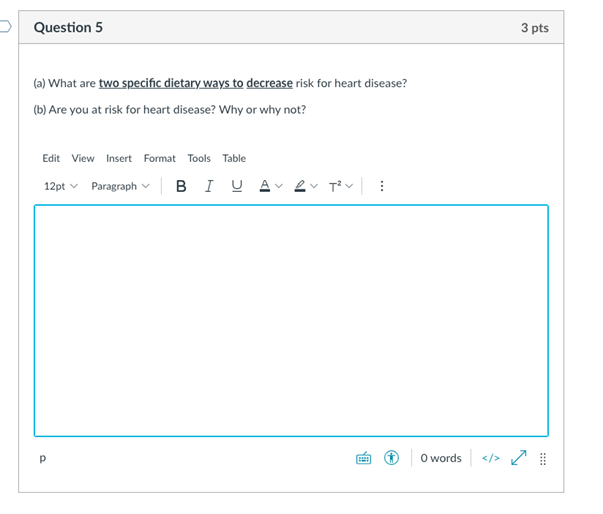Viewport: 603px width, 514px height.
Task: View keyboard shortcuts icon
Action: pos(363,458)
